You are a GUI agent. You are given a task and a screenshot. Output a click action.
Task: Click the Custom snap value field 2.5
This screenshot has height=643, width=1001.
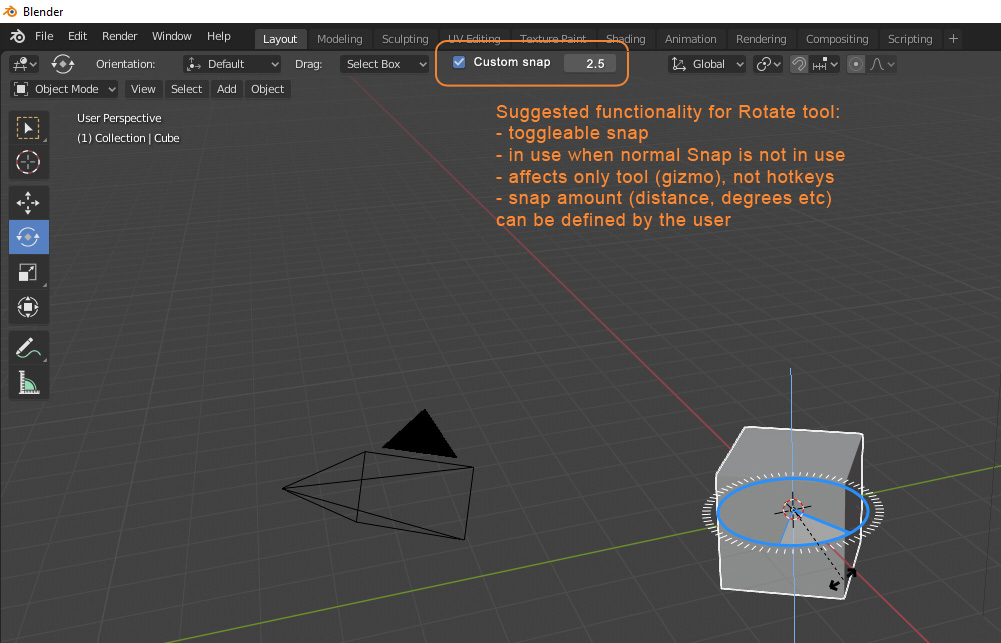[x=591, y=63]
